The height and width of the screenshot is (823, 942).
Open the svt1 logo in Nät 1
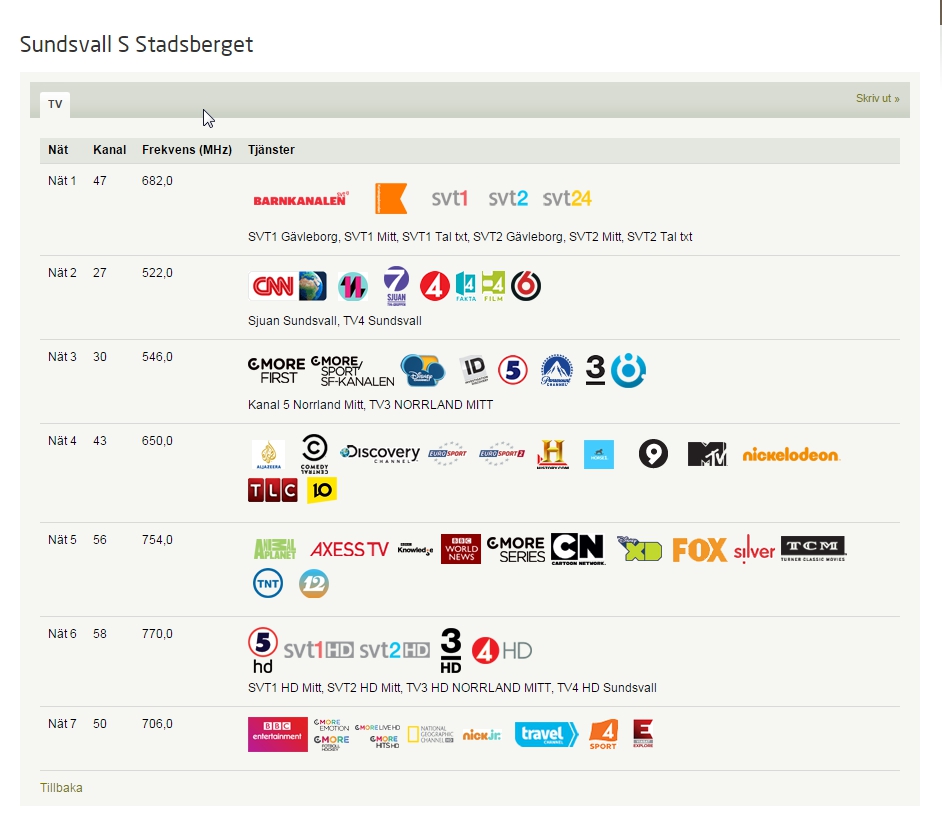(x=449, y=198)
